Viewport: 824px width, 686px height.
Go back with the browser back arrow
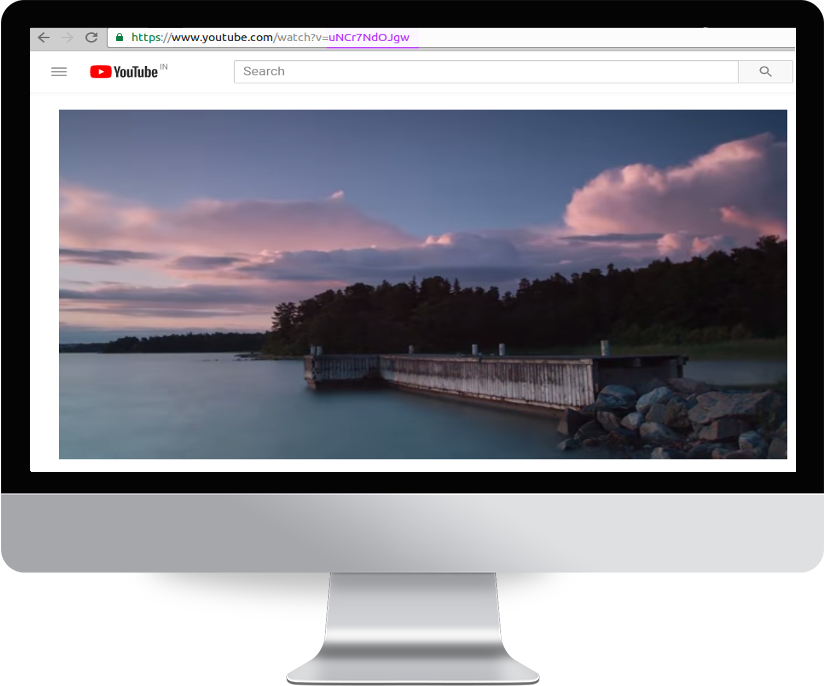coord(44,37)
